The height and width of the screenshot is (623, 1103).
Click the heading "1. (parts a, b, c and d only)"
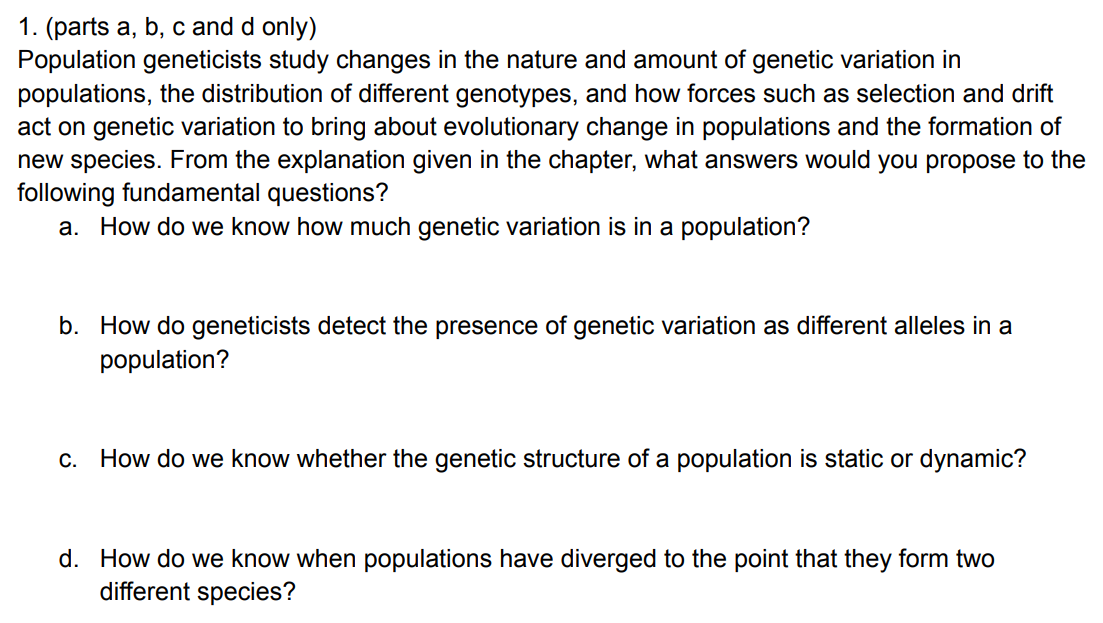[166, 28]
